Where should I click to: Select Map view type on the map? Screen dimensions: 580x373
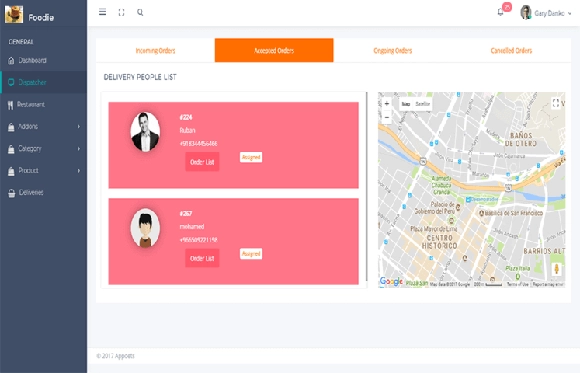[x=406, y=104]
